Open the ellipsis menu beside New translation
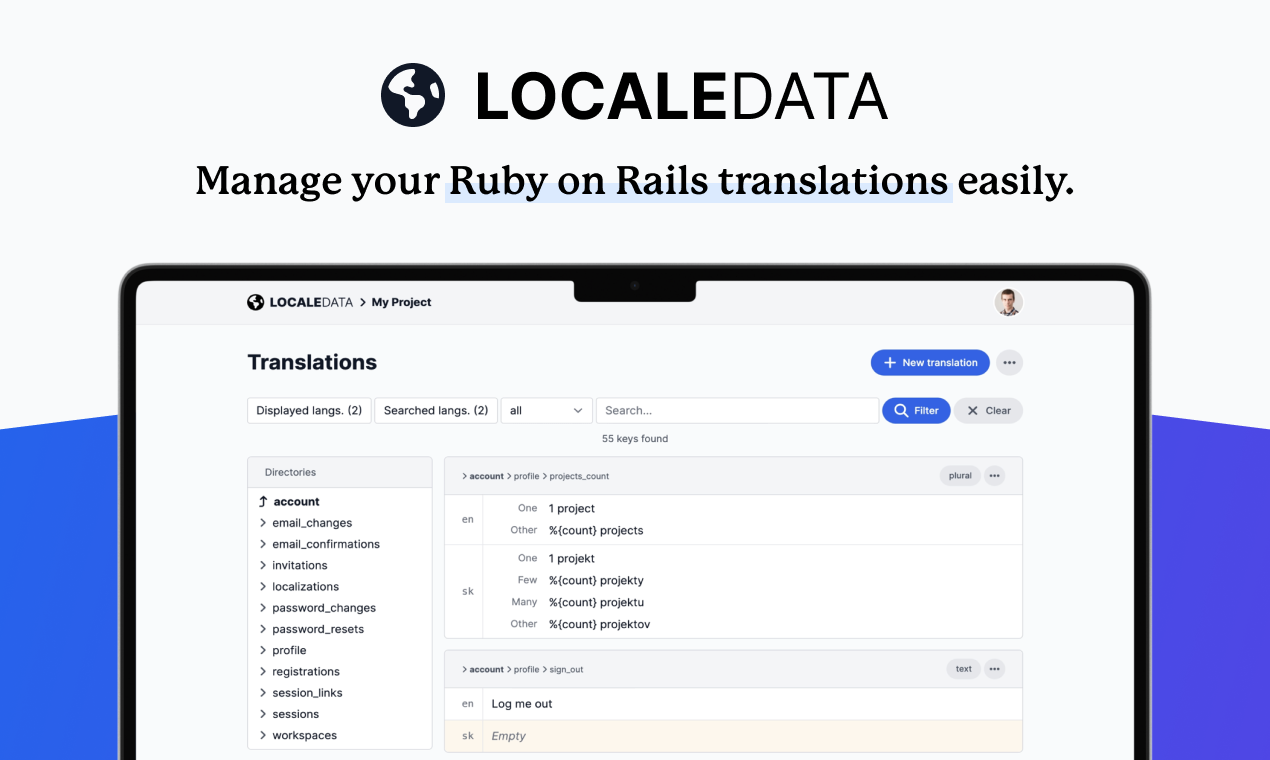1270x760 pixels. coord(1009,362)
